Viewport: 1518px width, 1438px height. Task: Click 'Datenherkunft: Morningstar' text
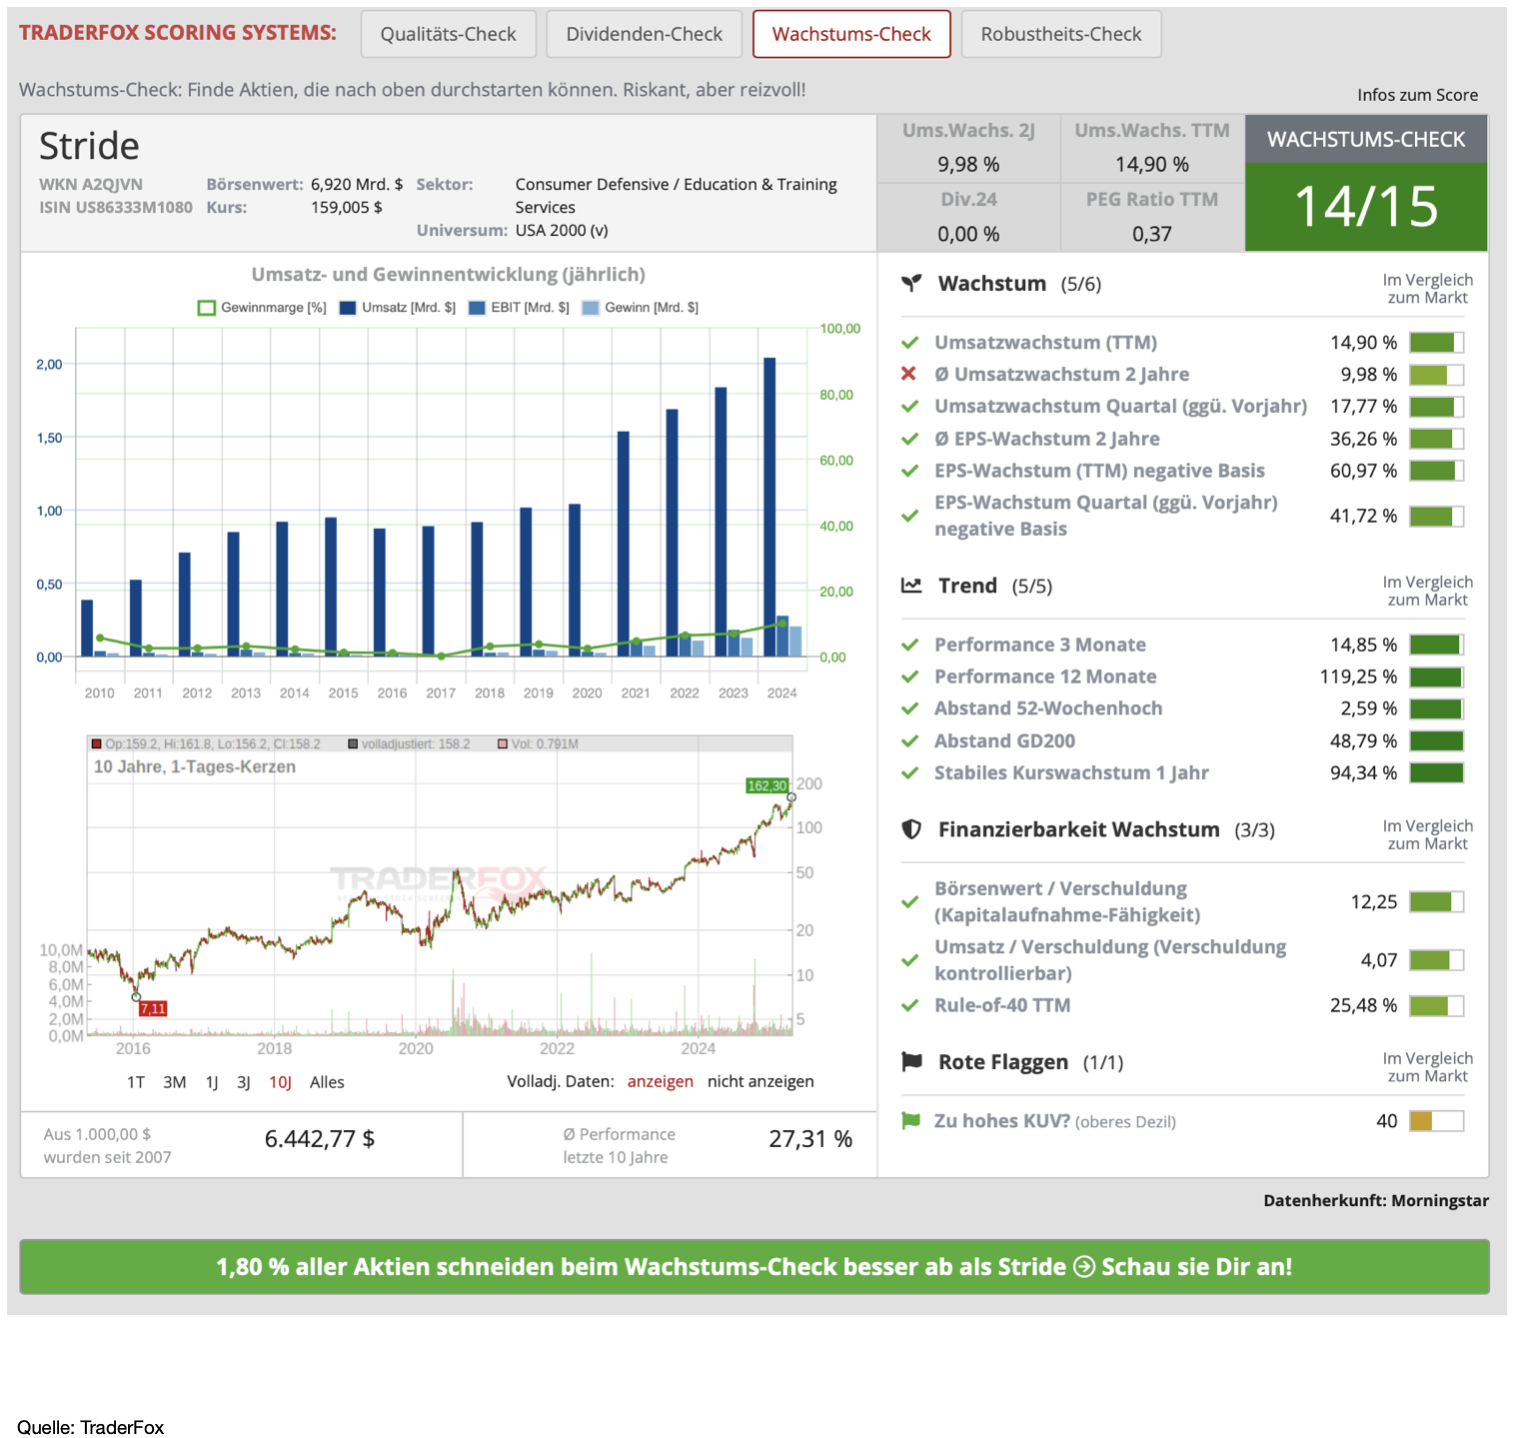tap(1376, 1201)
